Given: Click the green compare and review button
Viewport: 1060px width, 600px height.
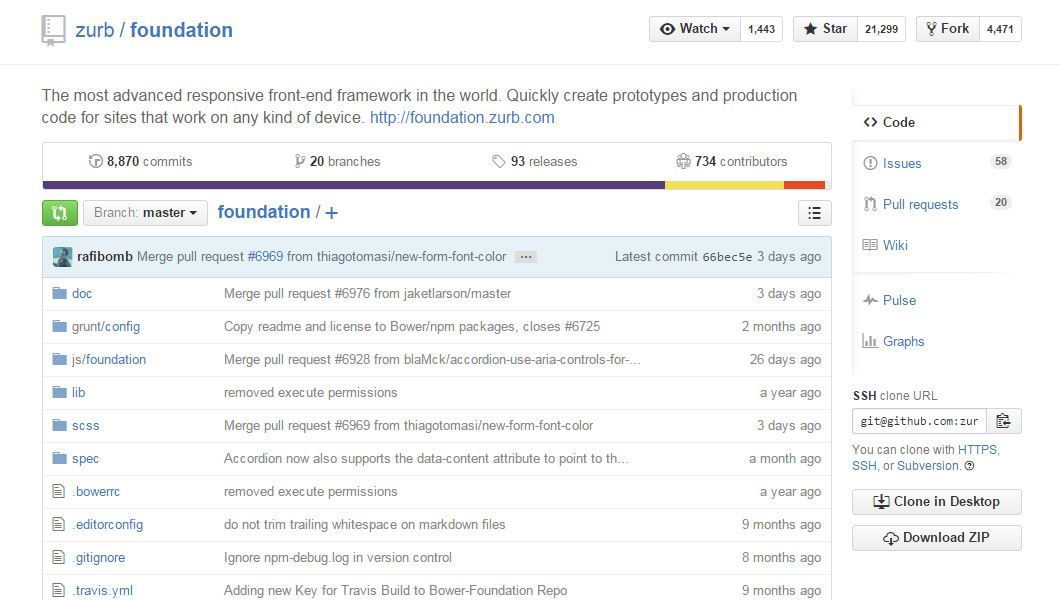Looking at the screenshot, I should click(x=59, y=212).
